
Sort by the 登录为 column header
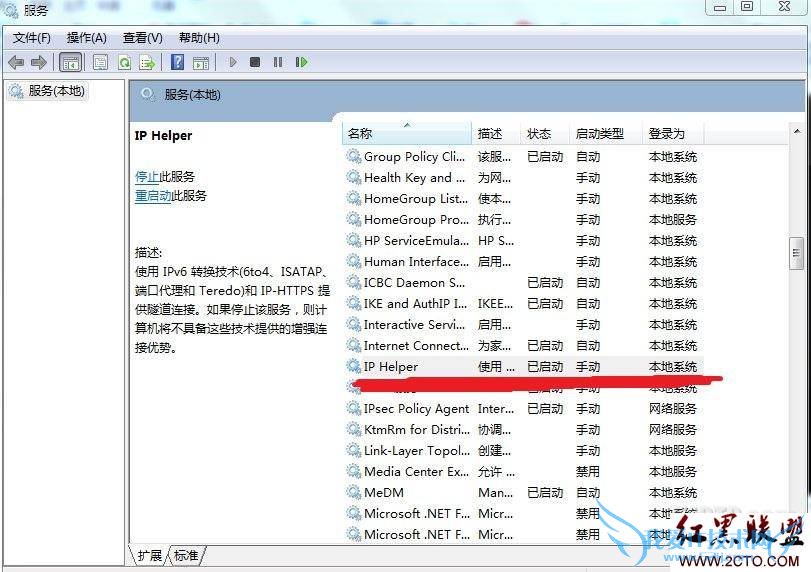click(x=673, y=133)
